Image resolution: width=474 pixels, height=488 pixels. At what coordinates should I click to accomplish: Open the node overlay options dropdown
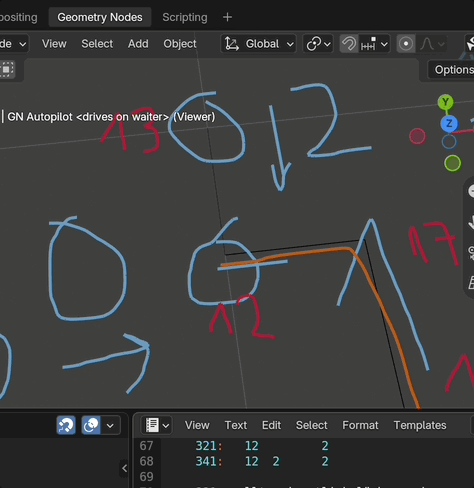pyautogui.click(x=110, y=425)
